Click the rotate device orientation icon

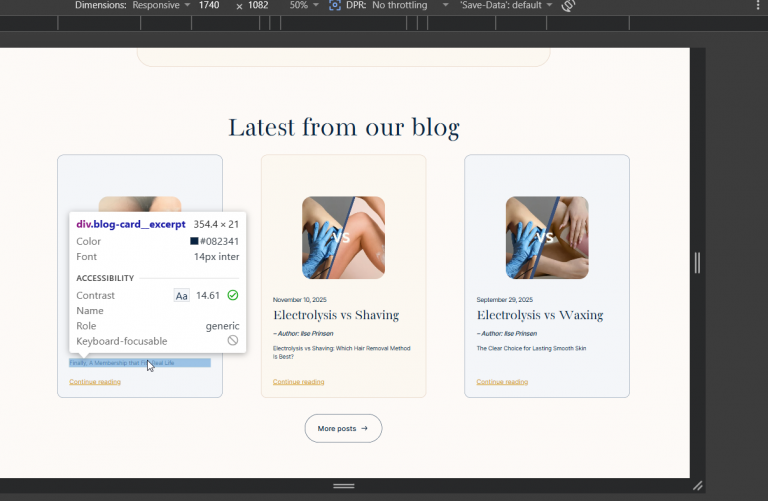pyautogui.click(x=568, y=5)
